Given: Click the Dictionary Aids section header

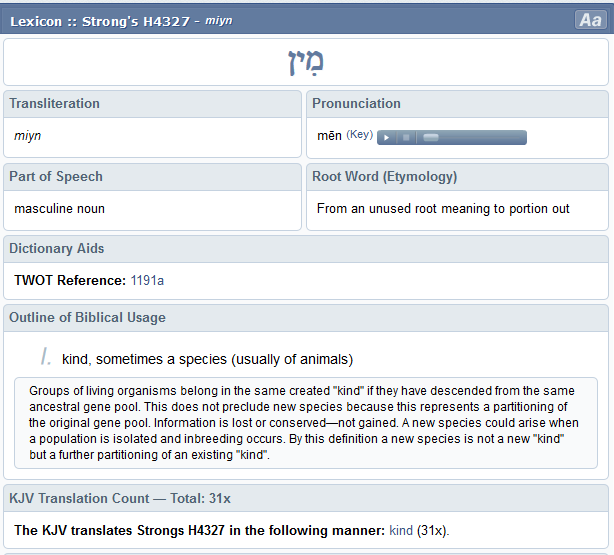Looking at the screenshot, I should (x=57, y=249).
